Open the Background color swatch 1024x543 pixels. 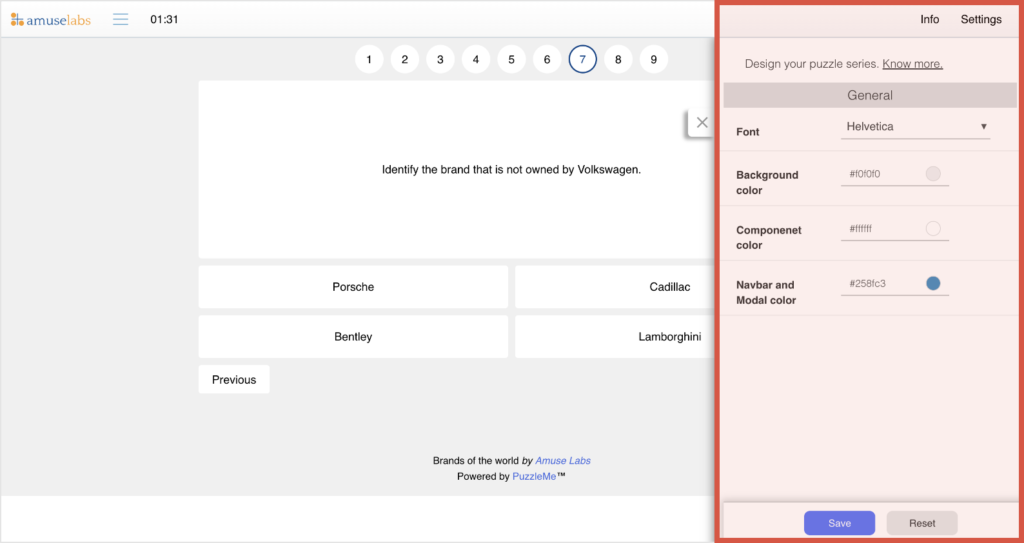point(933,174)
